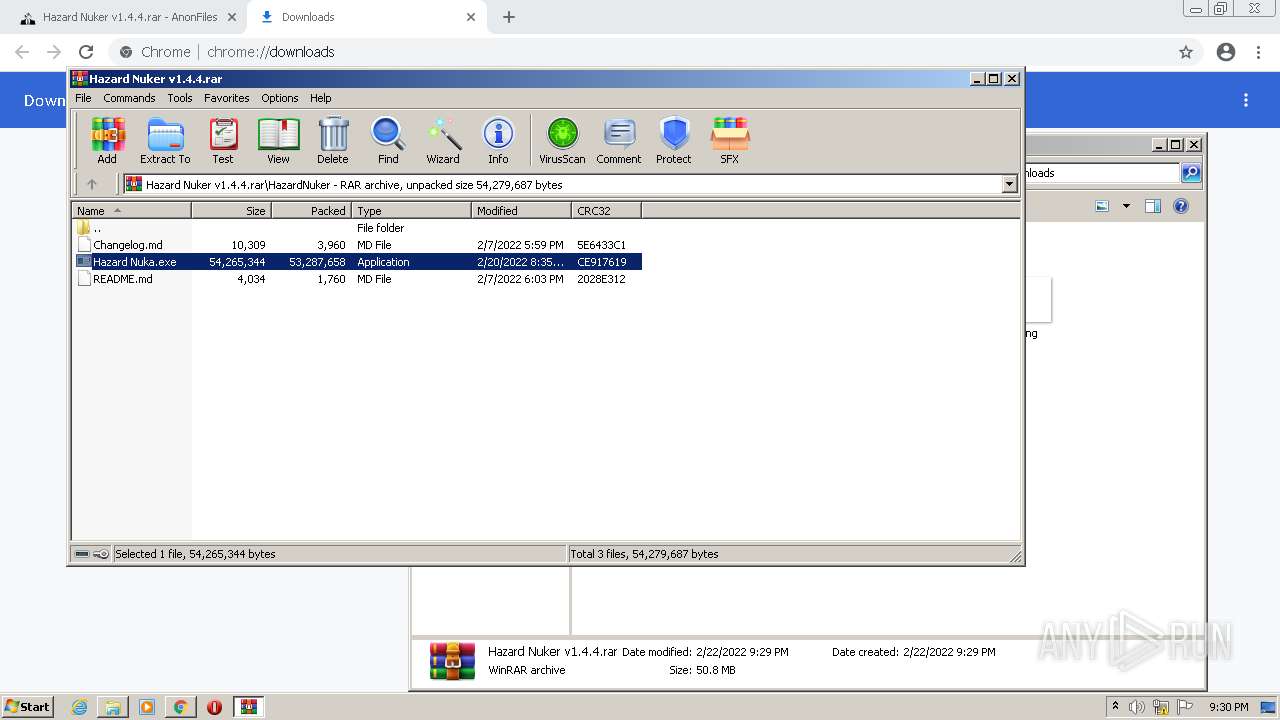This screenshot has height=720, width=1280.
Task: Sort by CRC32 column header
Action: pos(606,211)
